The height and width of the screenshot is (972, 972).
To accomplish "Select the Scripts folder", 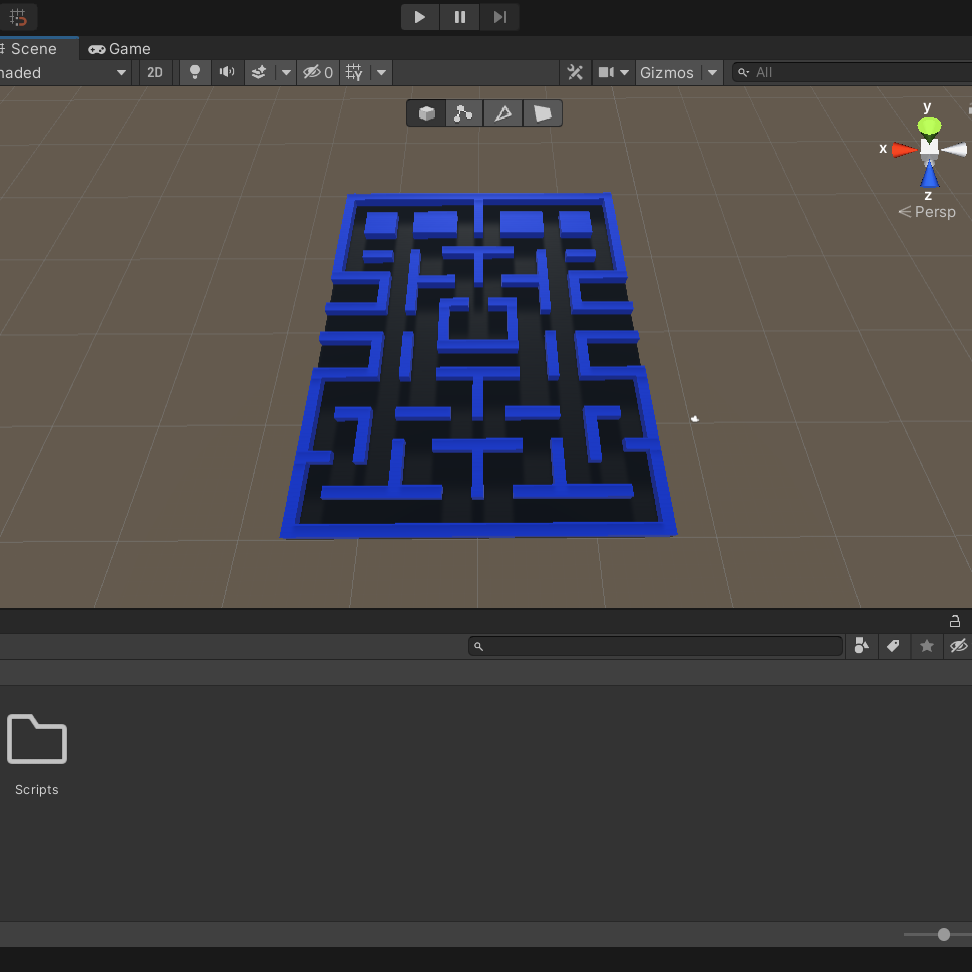I will pyautogui.click(x=37, y=755).
